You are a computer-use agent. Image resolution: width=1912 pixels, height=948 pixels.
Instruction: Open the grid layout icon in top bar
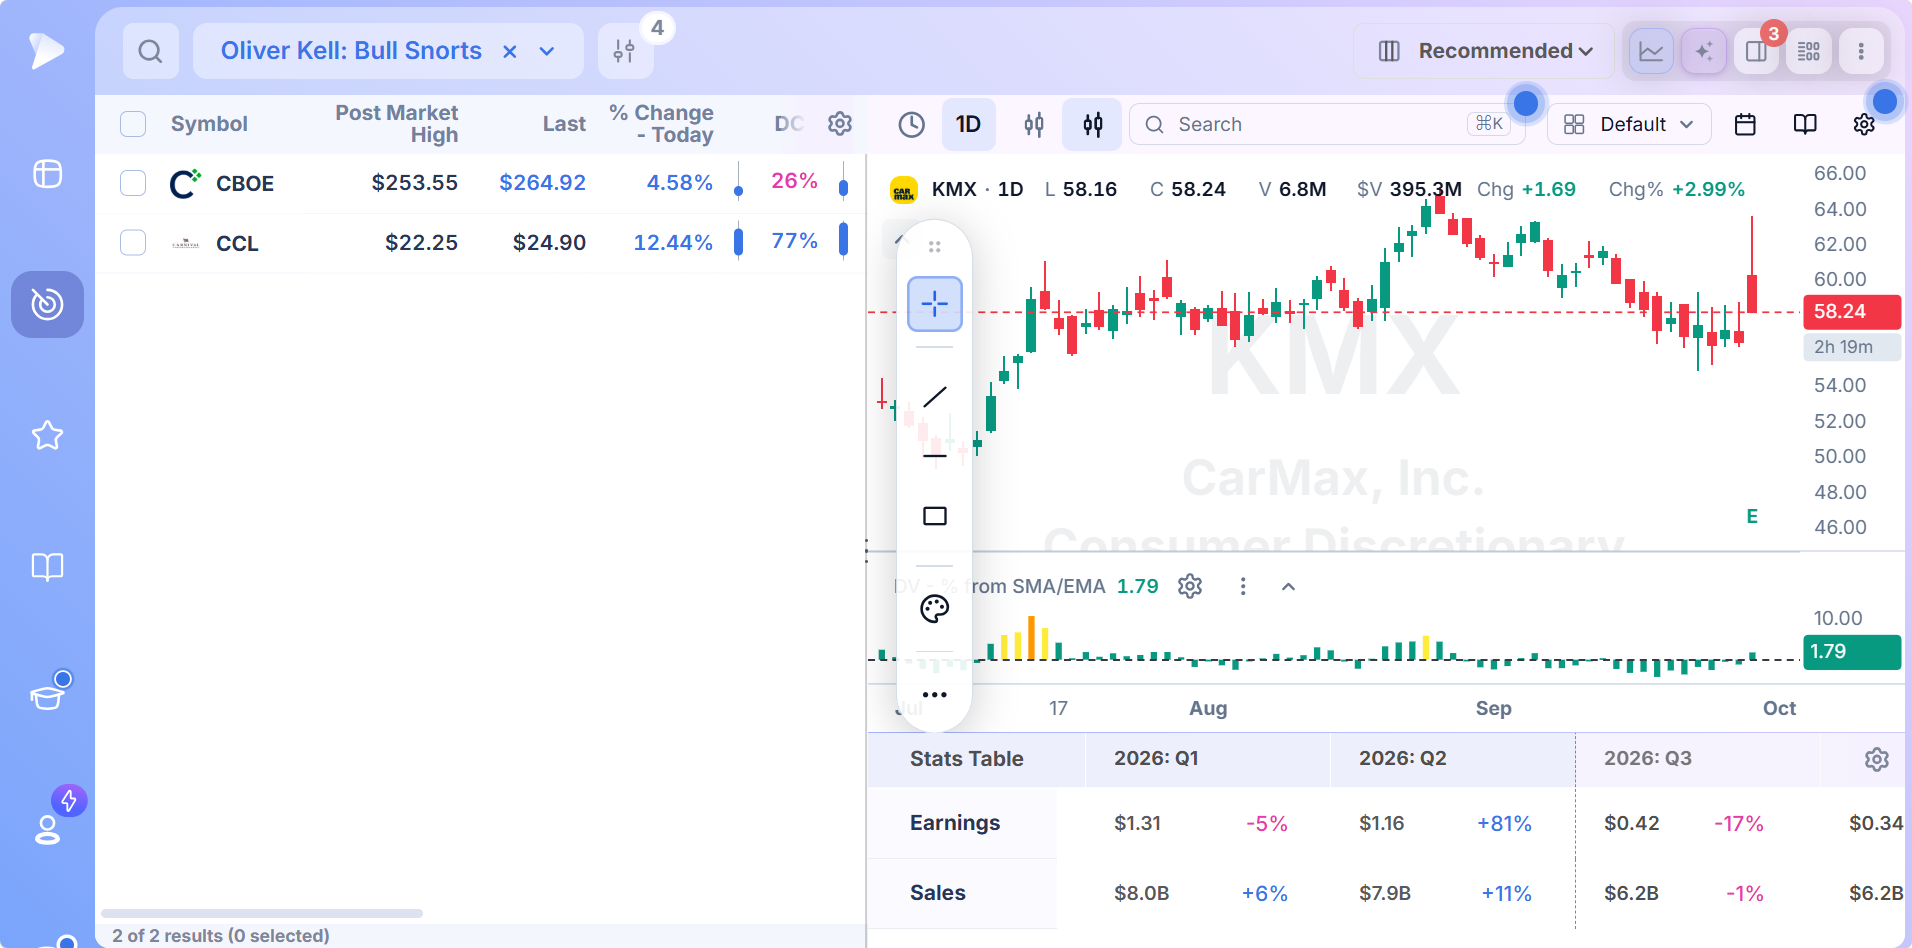1808,51
